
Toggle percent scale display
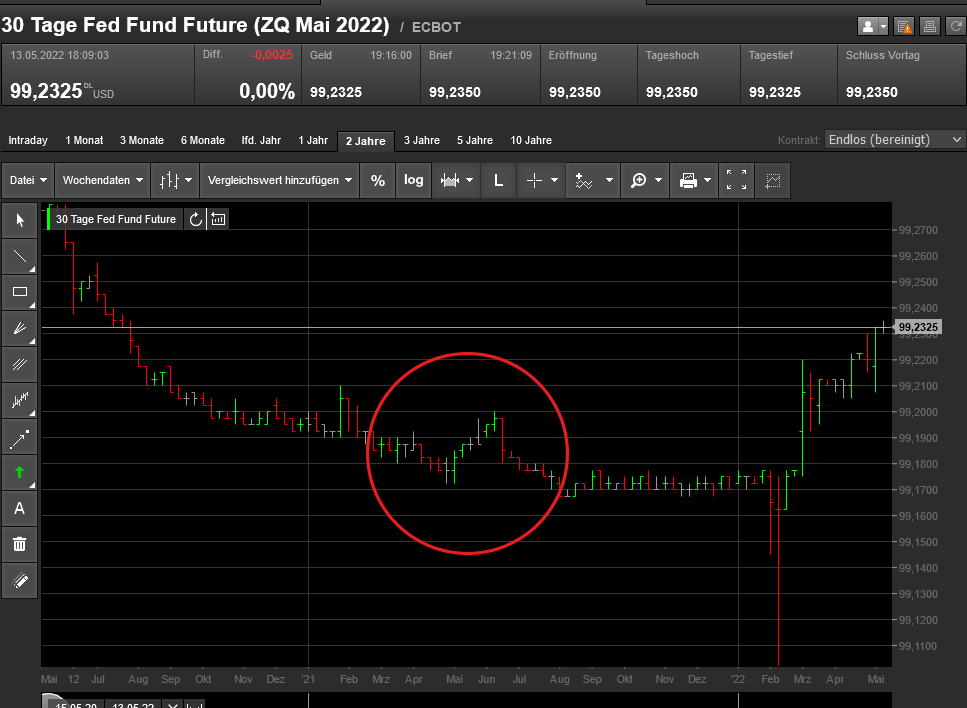point(377,181)
